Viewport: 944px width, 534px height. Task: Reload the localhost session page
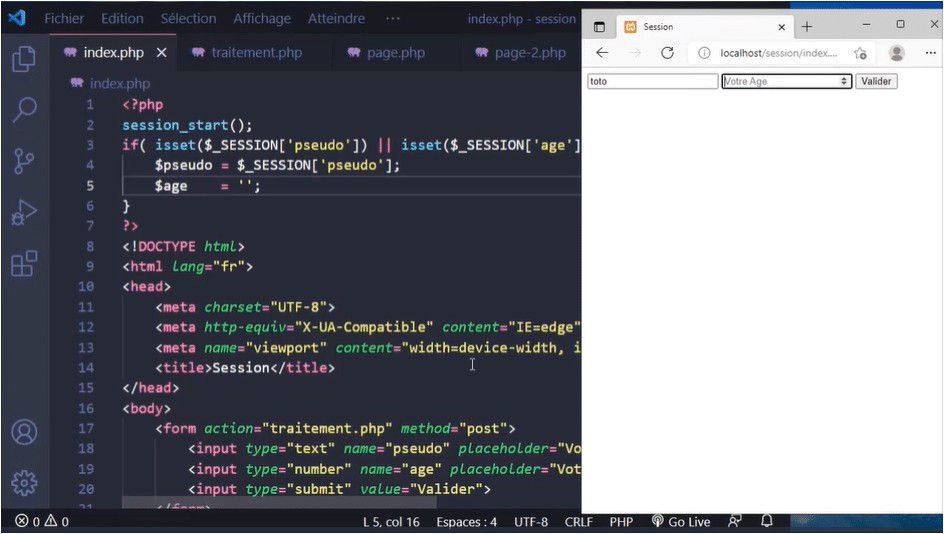[x=667, y=53]
